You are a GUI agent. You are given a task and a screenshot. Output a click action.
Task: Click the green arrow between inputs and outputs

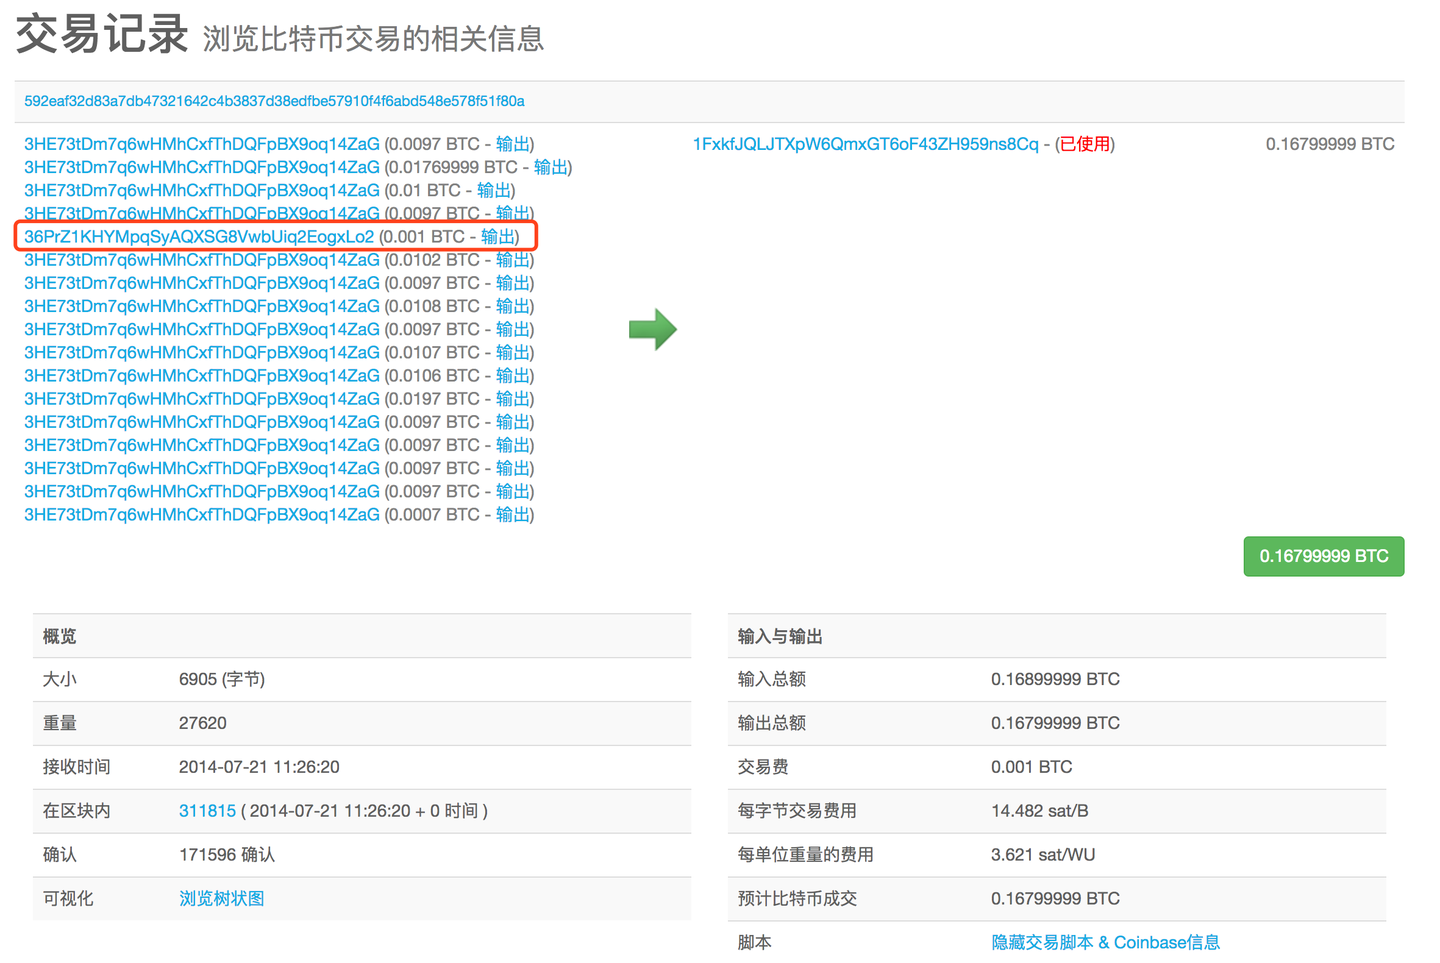pos(653,329)
